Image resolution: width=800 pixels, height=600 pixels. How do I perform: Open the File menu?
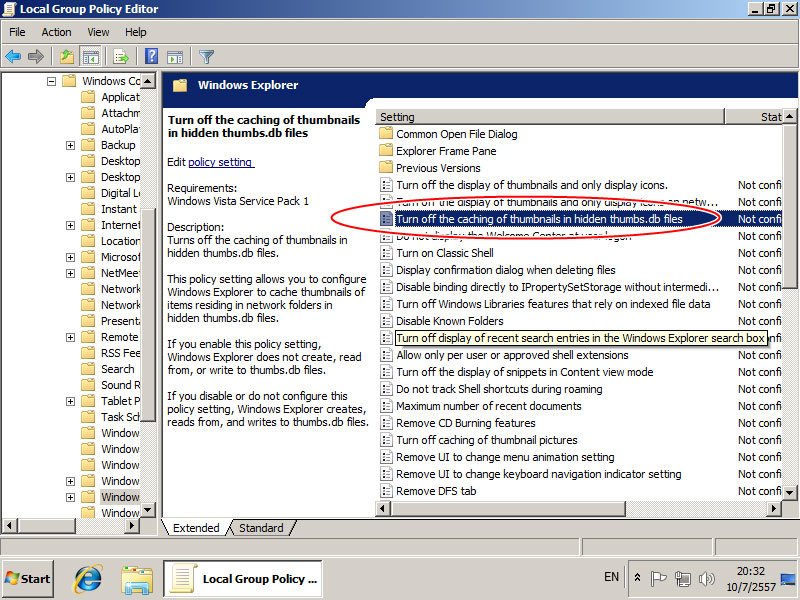pos(17,32)
